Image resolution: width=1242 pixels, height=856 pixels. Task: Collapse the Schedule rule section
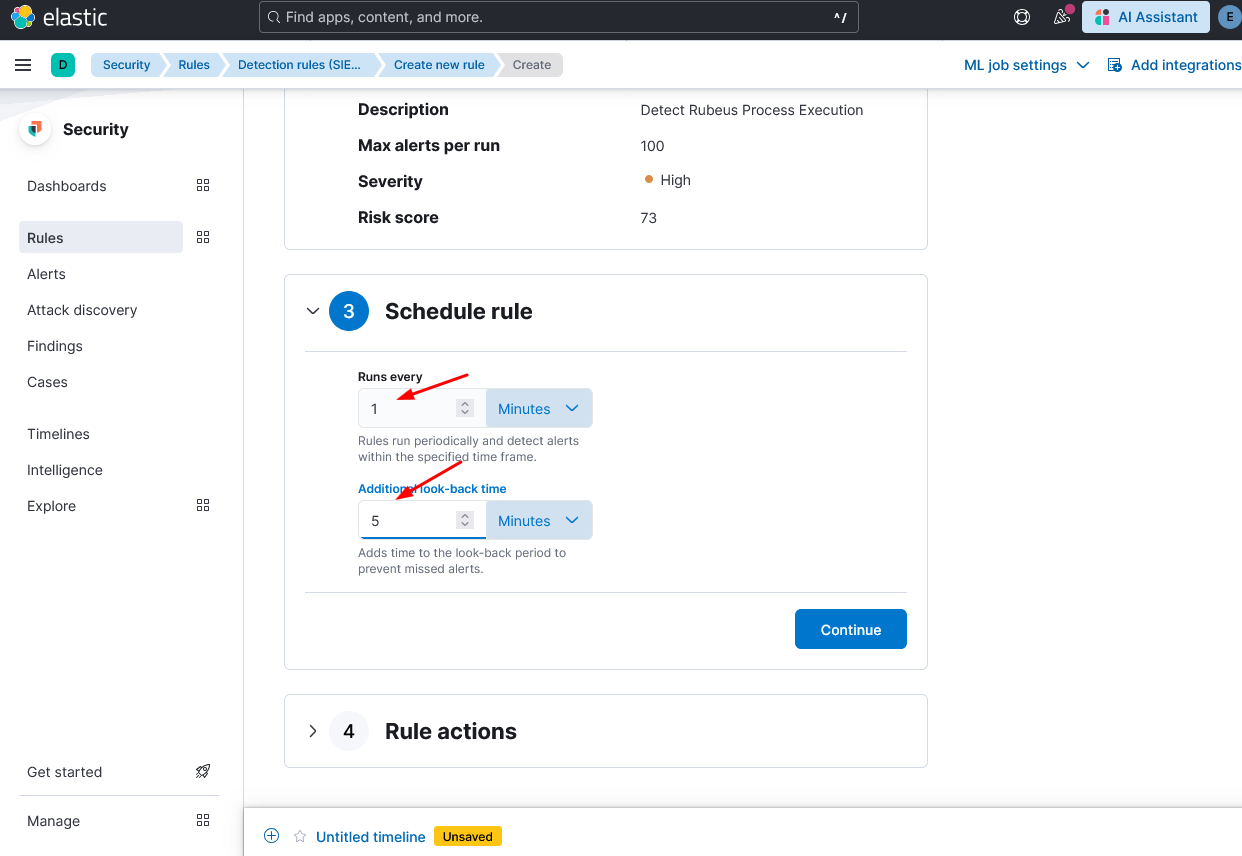click(x=313, y=311)
